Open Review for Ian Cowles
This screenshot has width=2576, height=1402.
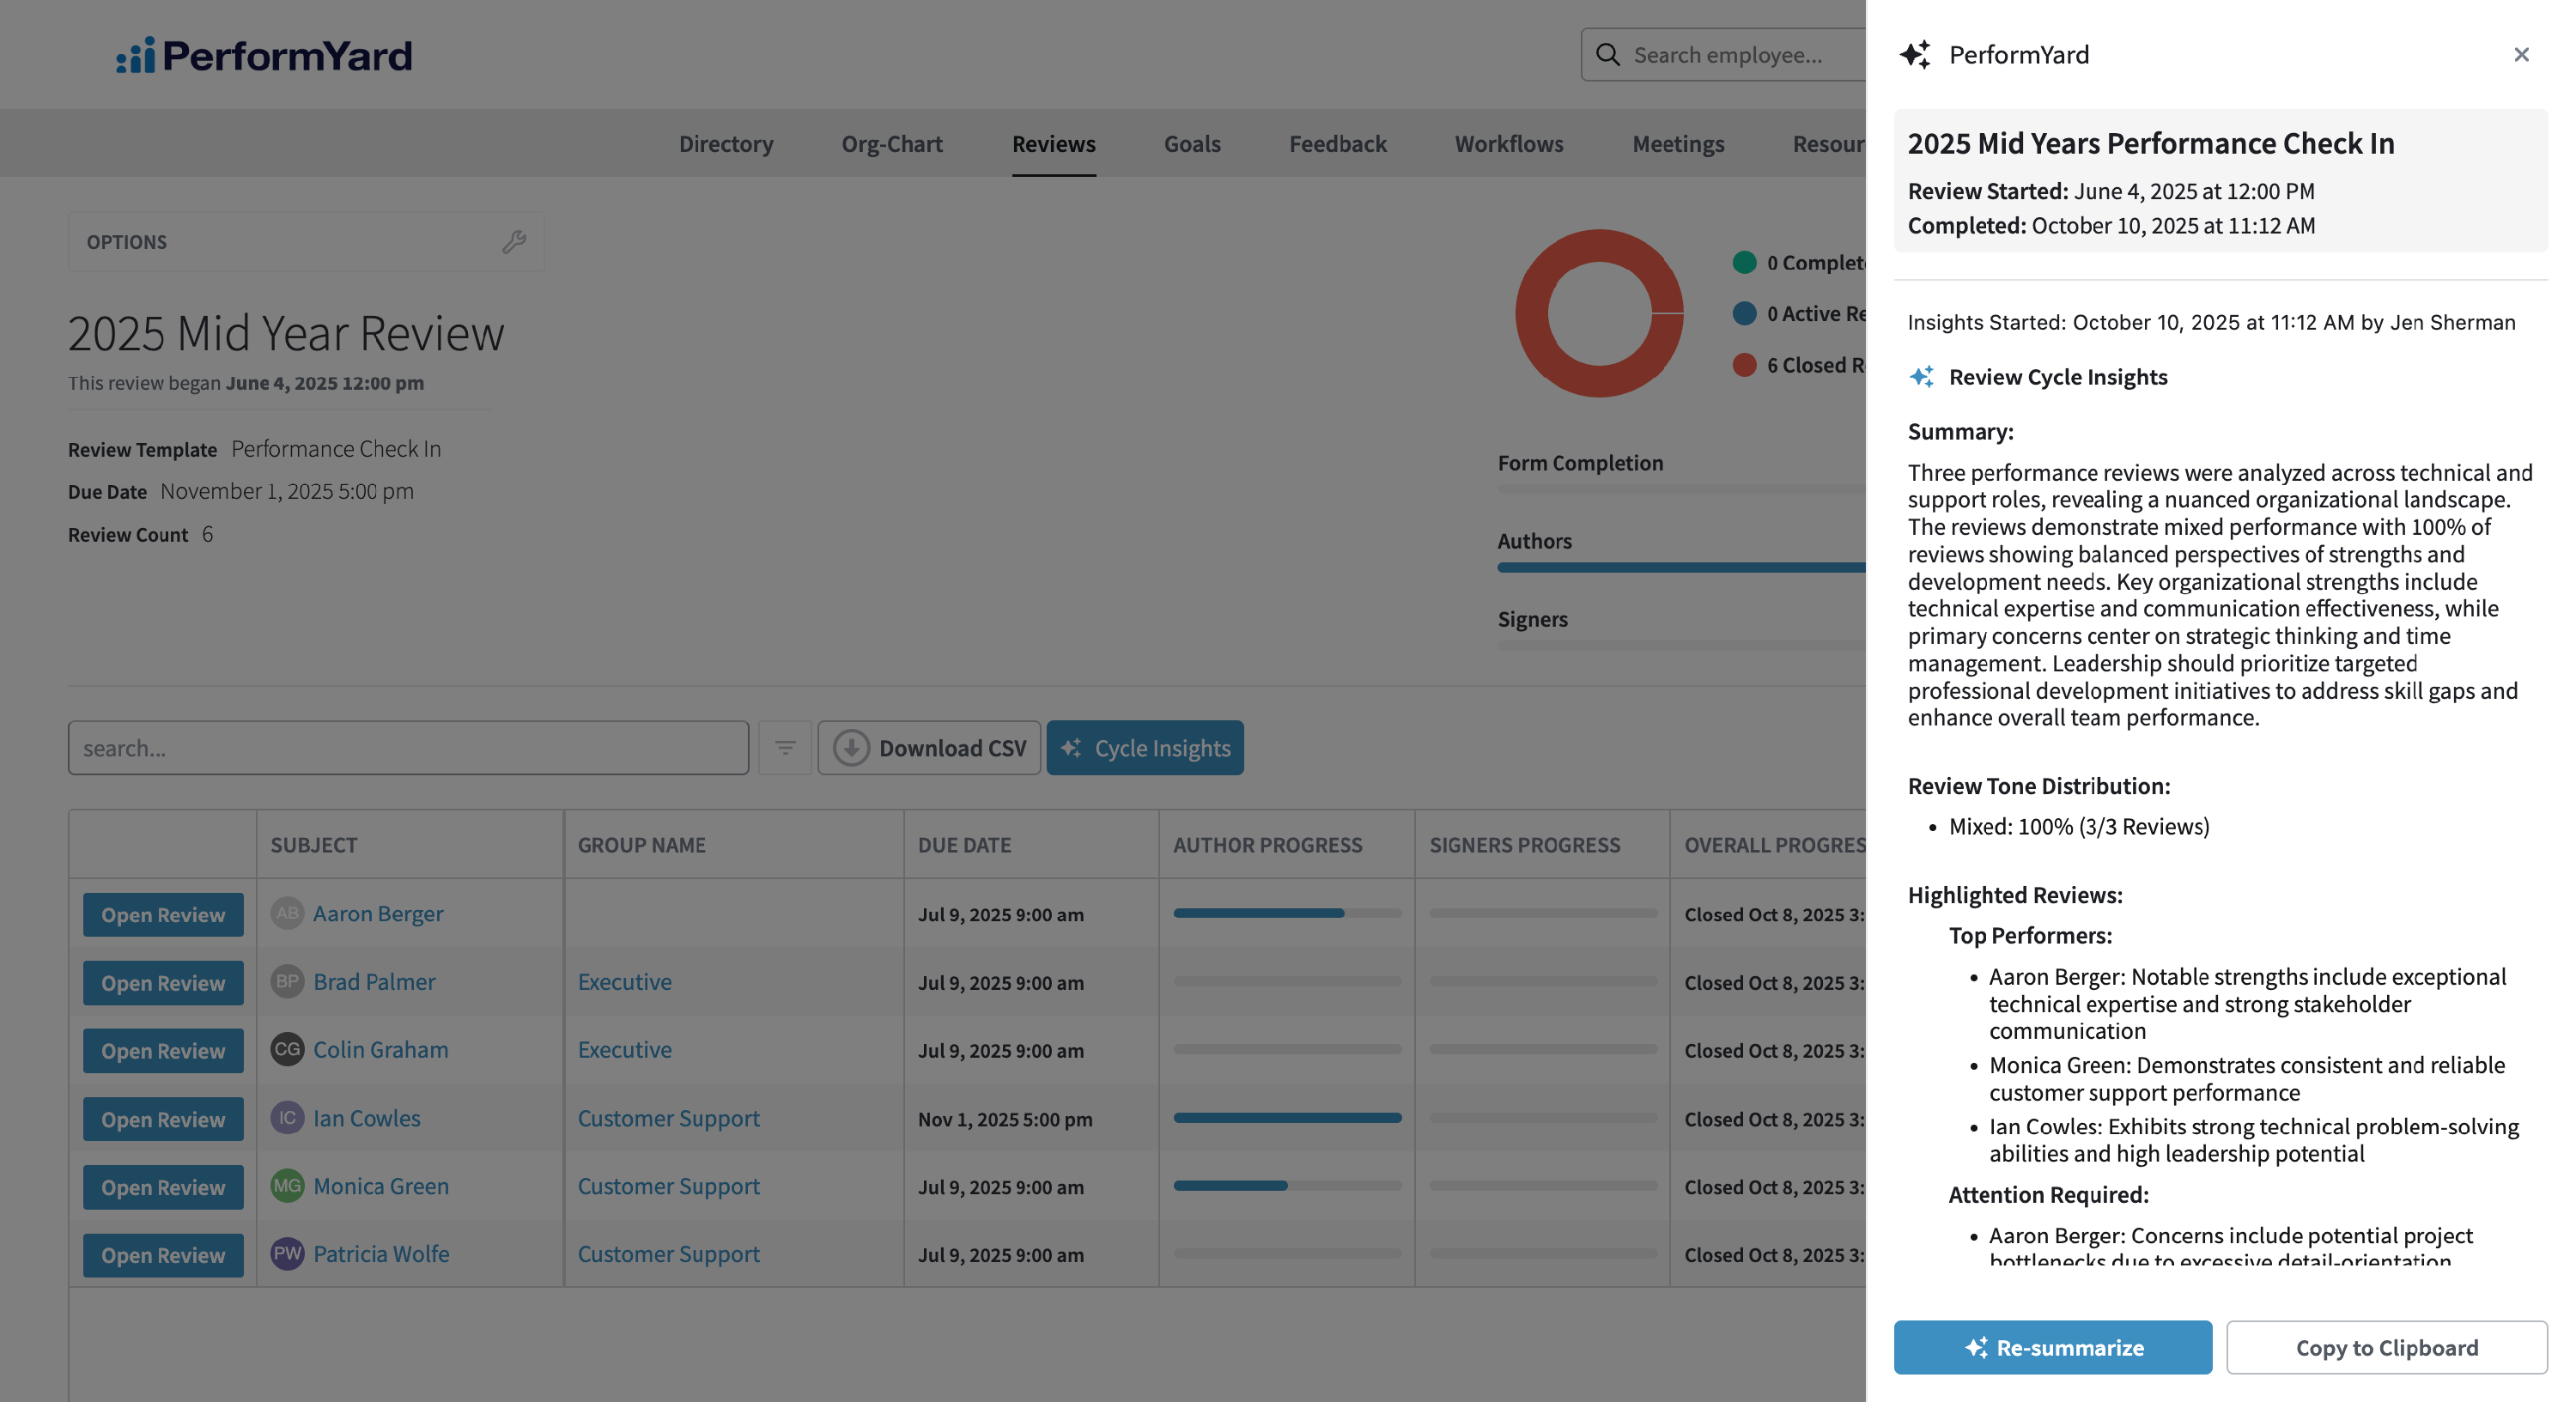[x=163, y=1119]
